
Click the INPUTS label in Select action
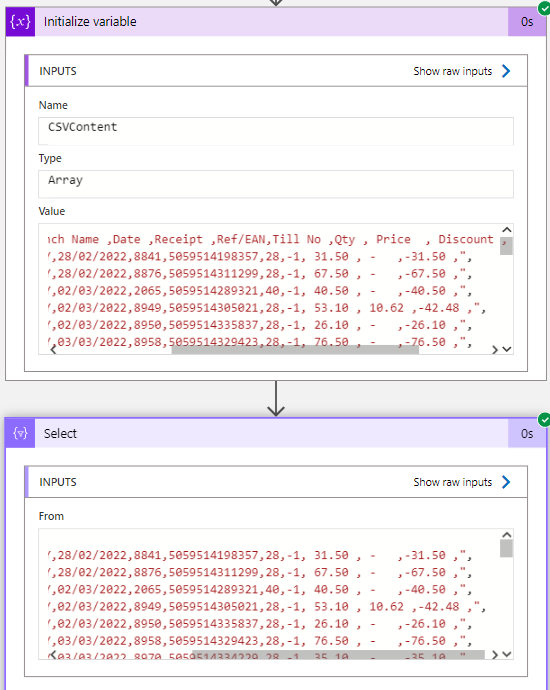pyautogui.click(x=58, y=482)
